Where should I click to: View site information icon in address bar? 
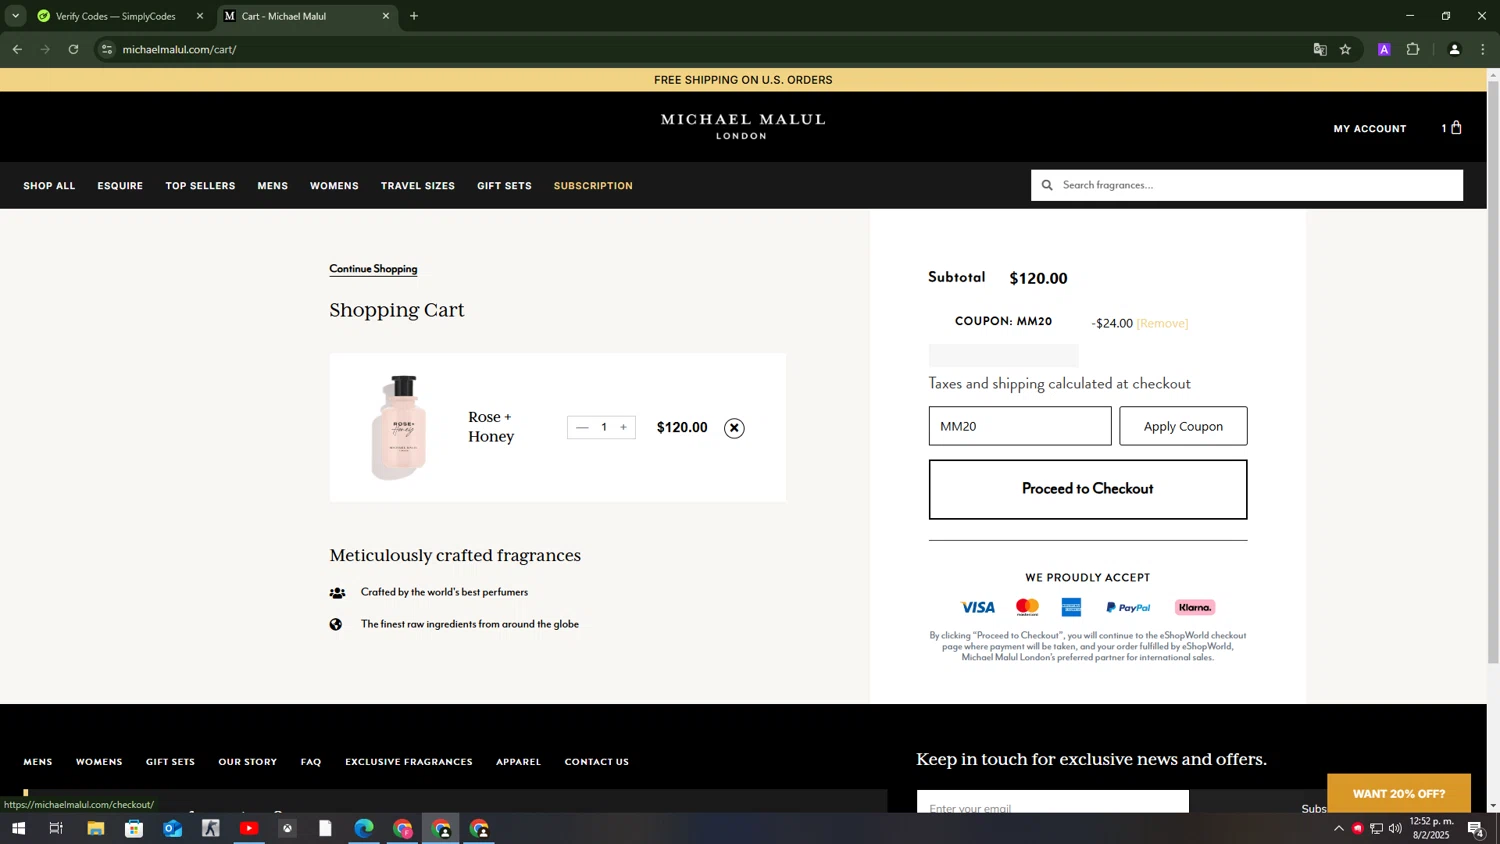[107, 49]
